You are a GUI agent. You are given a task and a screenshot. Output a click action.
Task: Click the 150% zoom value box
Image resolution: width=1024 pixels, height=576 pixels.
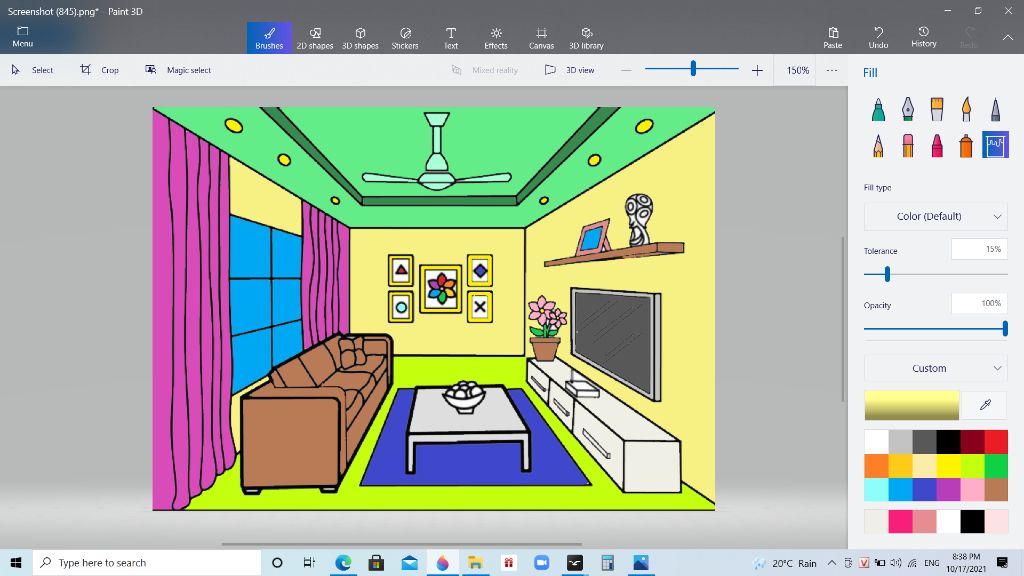pyautogui.click(x=797, y=70)
